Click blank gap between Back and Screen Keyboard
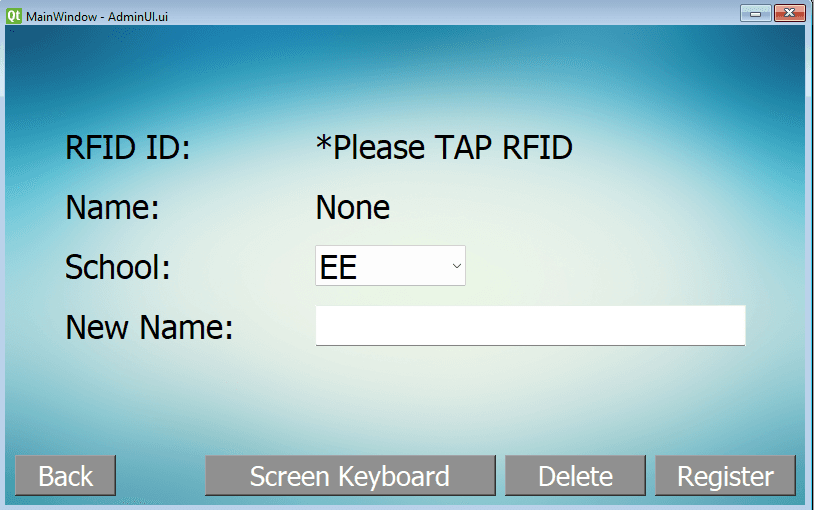This screenshot has width=814, height=510. (x=160, y=476)
